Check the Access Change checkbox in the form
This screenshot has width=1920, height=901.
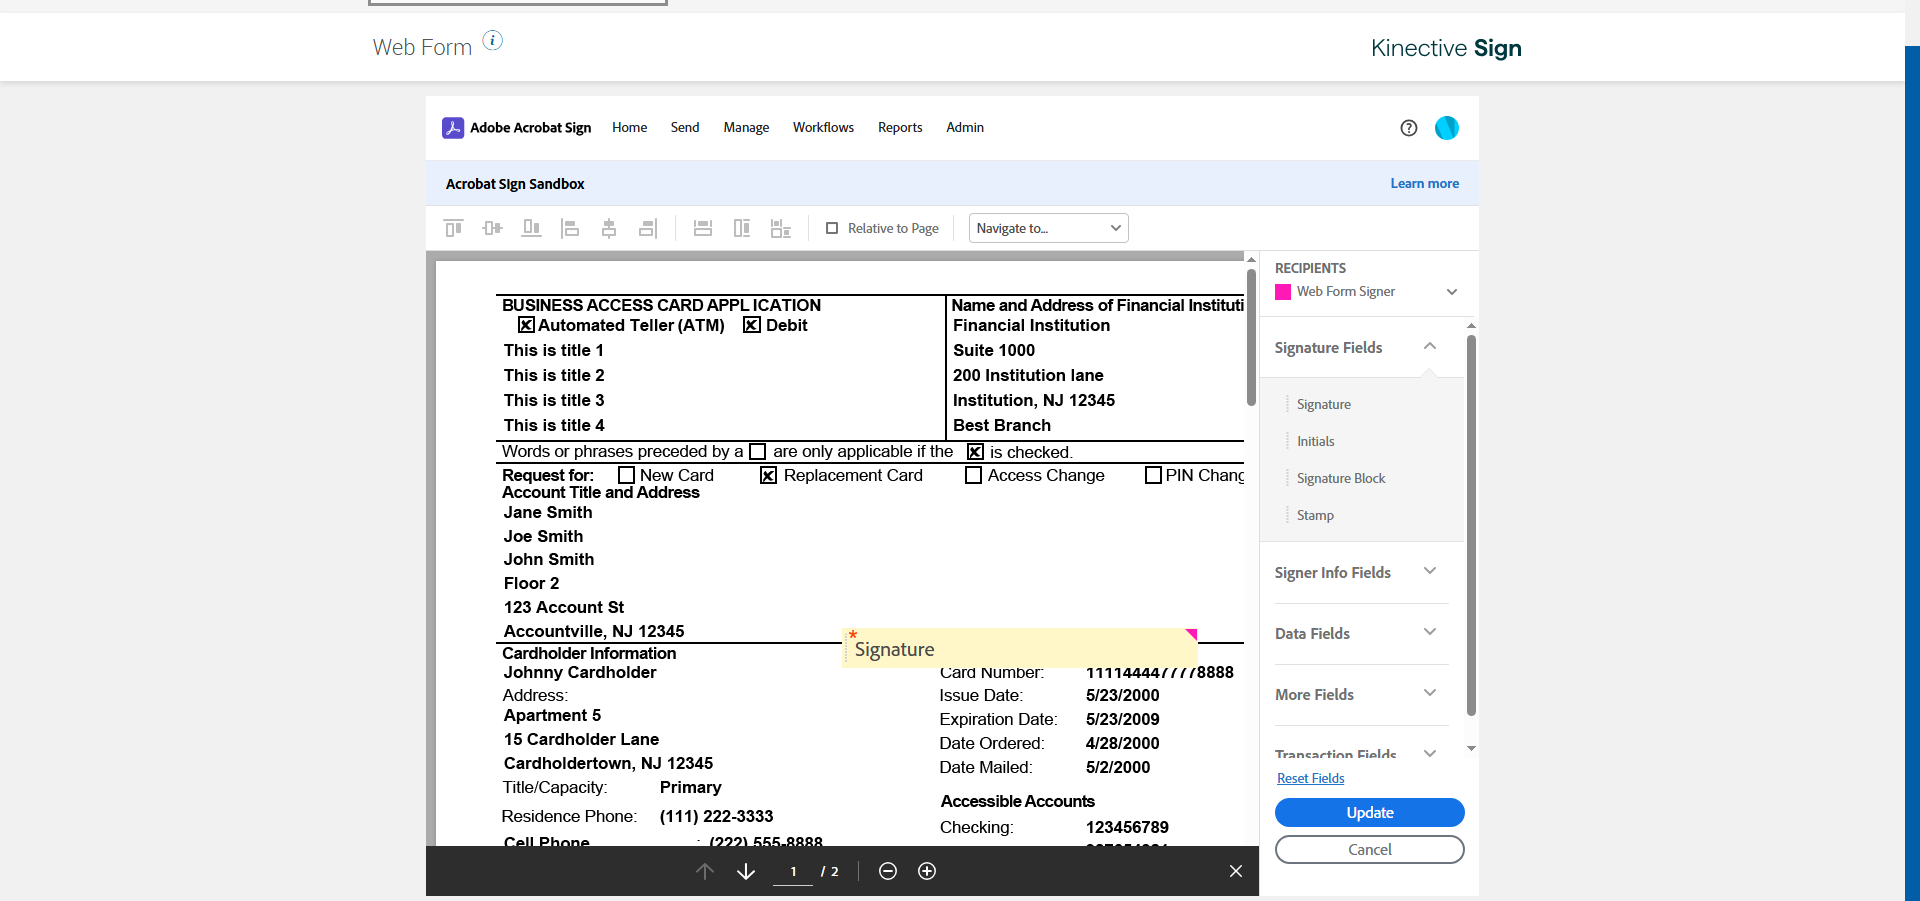coord(973,475)
